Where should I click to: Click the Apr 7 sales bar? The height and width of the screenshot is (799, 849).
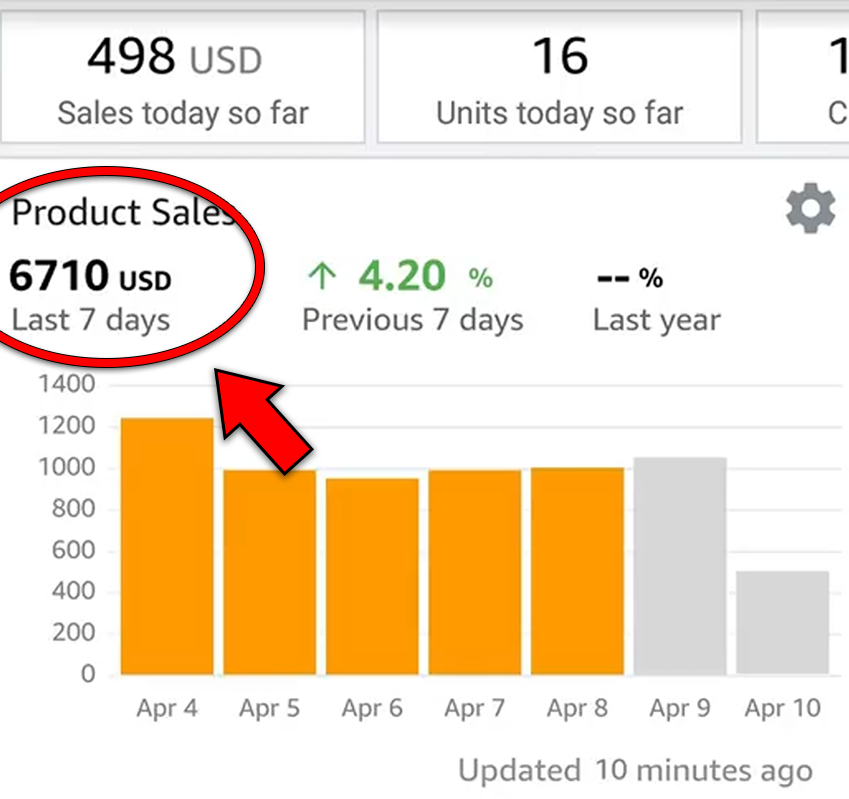click(x=475, y=572)
